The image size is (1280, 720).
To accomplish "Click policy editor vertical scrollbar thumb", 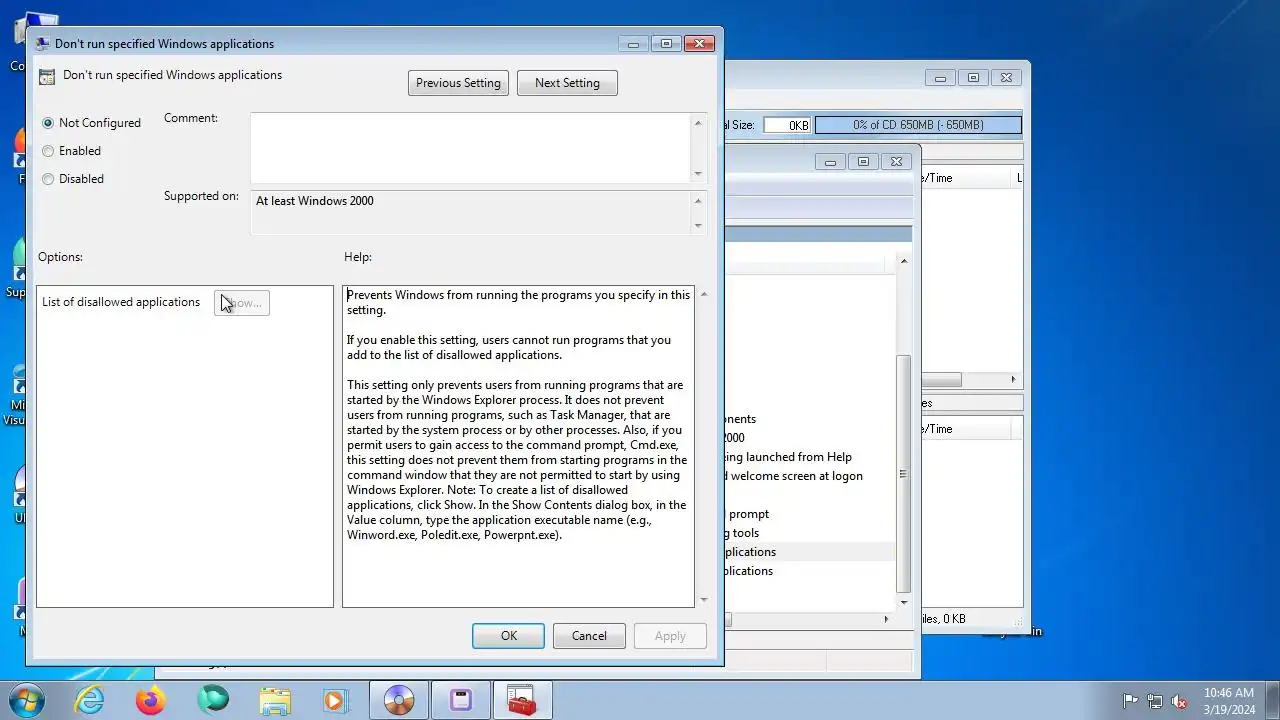I will (904, 473).
